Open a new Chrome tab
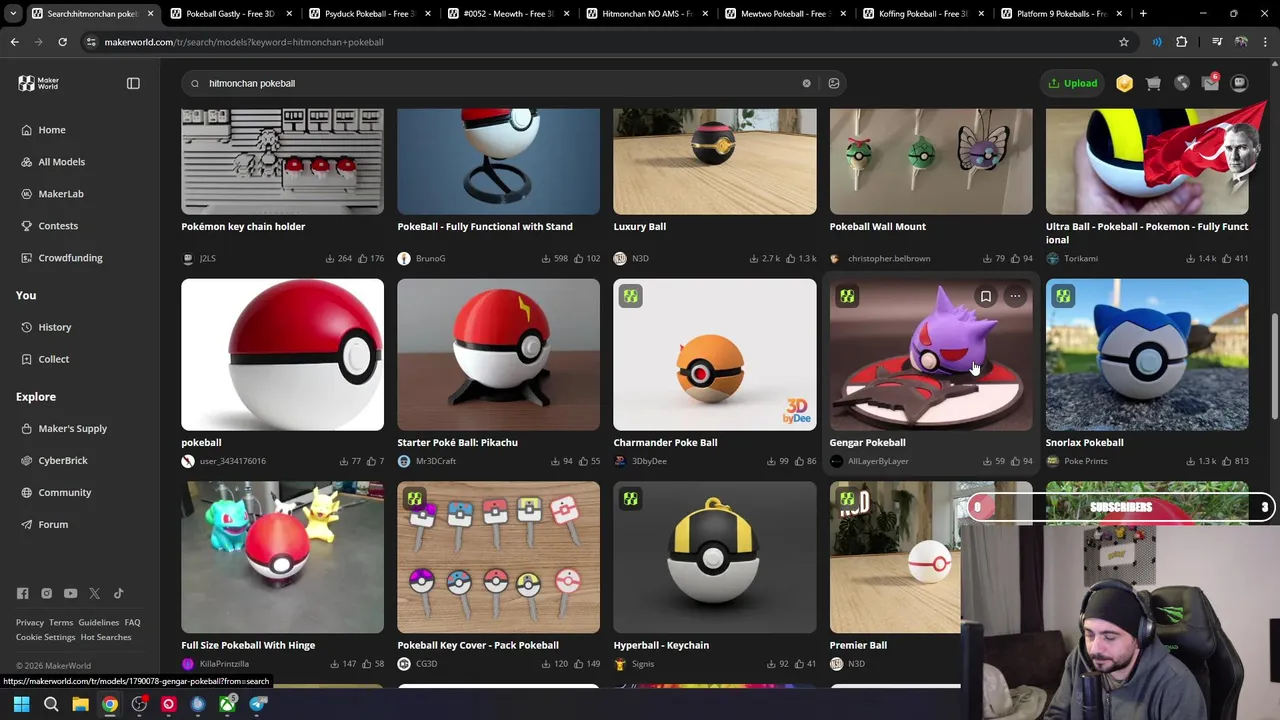 1143,14
